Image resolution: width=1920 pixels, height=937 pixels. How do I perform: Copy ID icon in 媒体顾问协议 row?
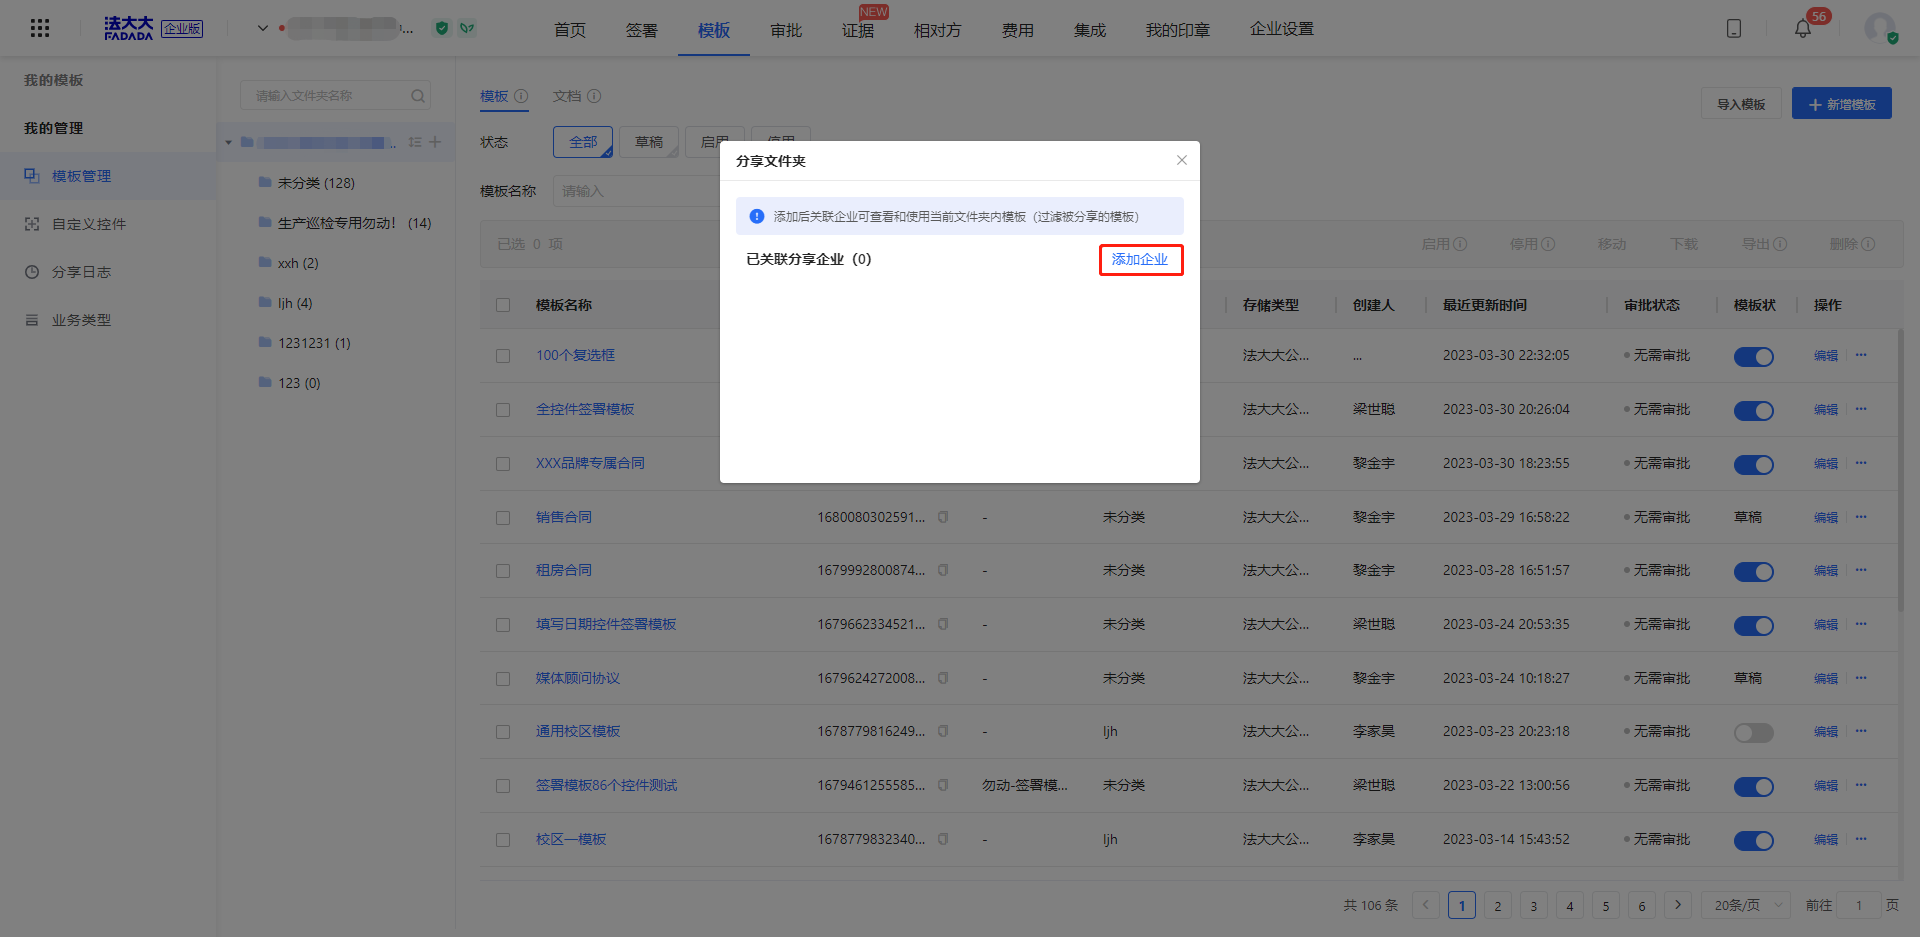943,678
